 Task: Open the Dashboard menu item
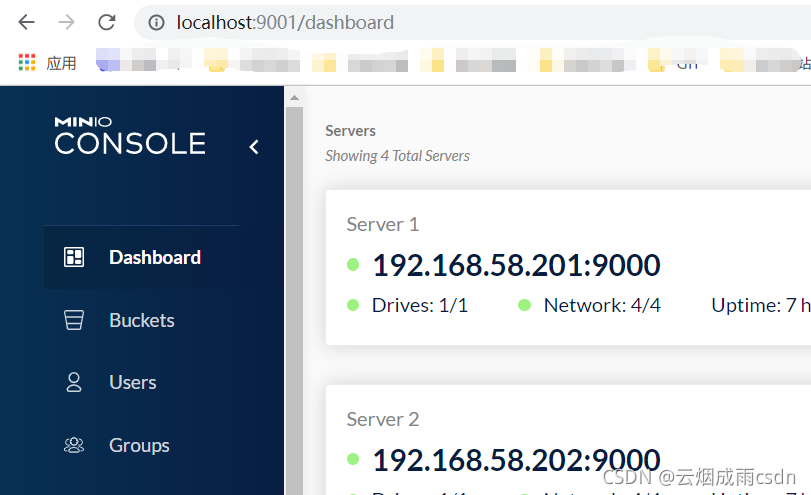click(x=141, y=257)
